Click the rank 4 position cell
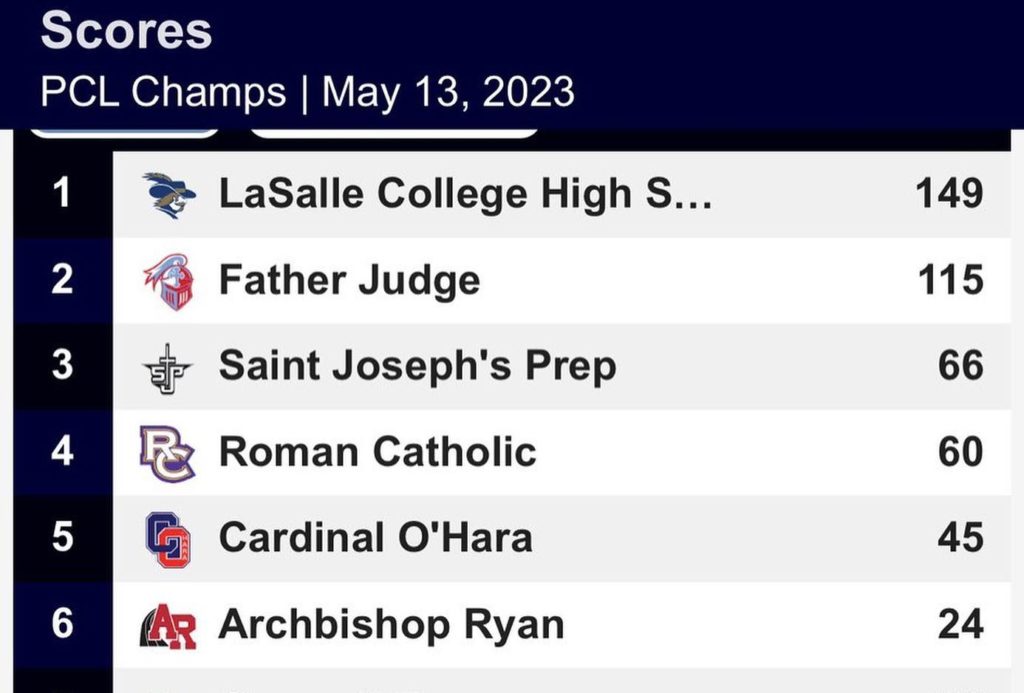Image resolution: width=1024 pixels, height=693 pixels. [62, 453]
